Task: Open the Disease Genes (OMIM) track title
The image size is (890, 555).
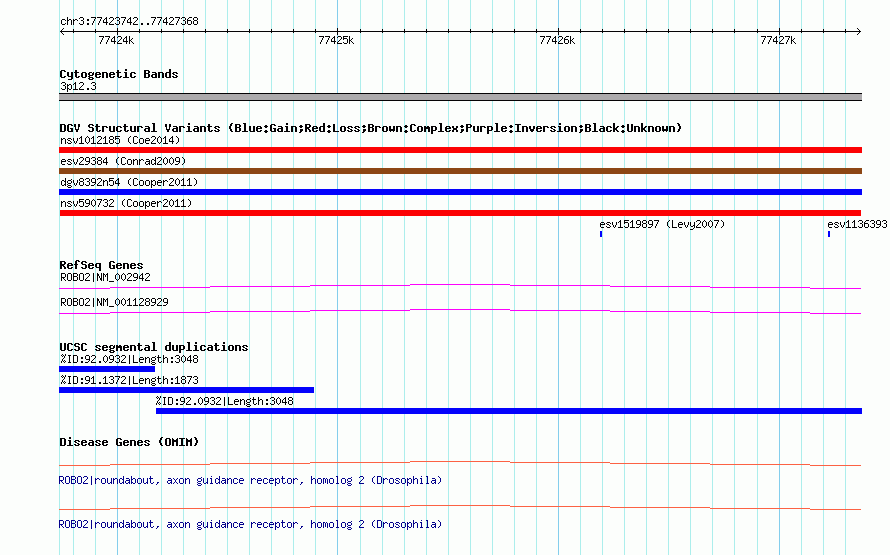Action: tap(129, 442)
